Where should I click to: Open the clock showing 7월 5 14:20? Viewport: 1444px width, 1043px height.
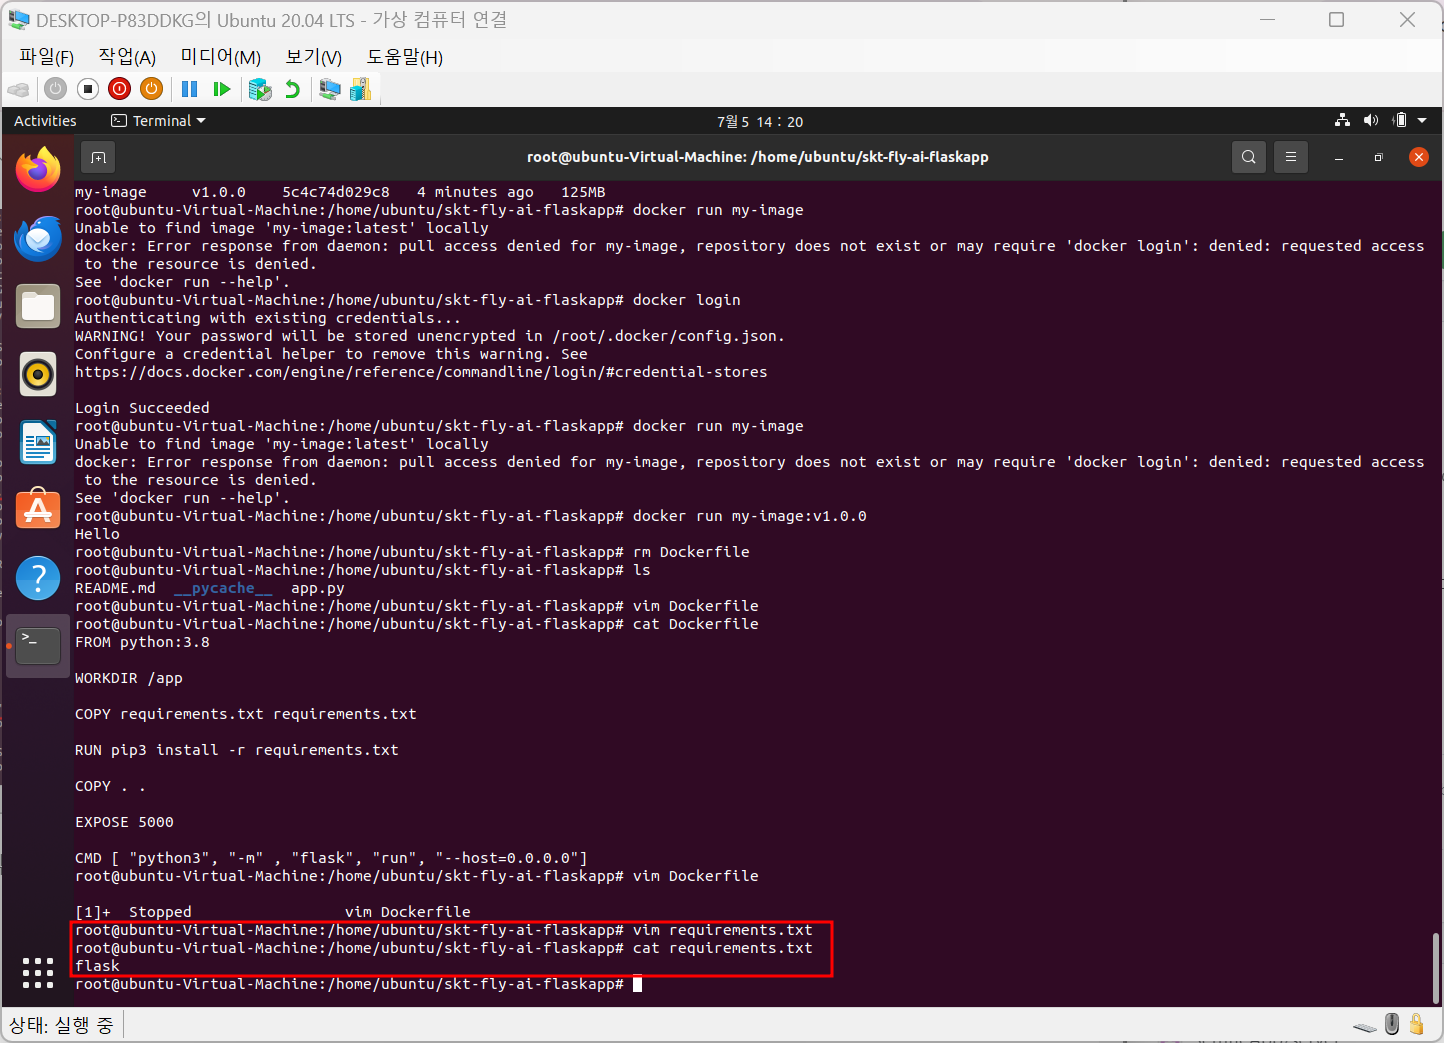click(x=760, y=121)
